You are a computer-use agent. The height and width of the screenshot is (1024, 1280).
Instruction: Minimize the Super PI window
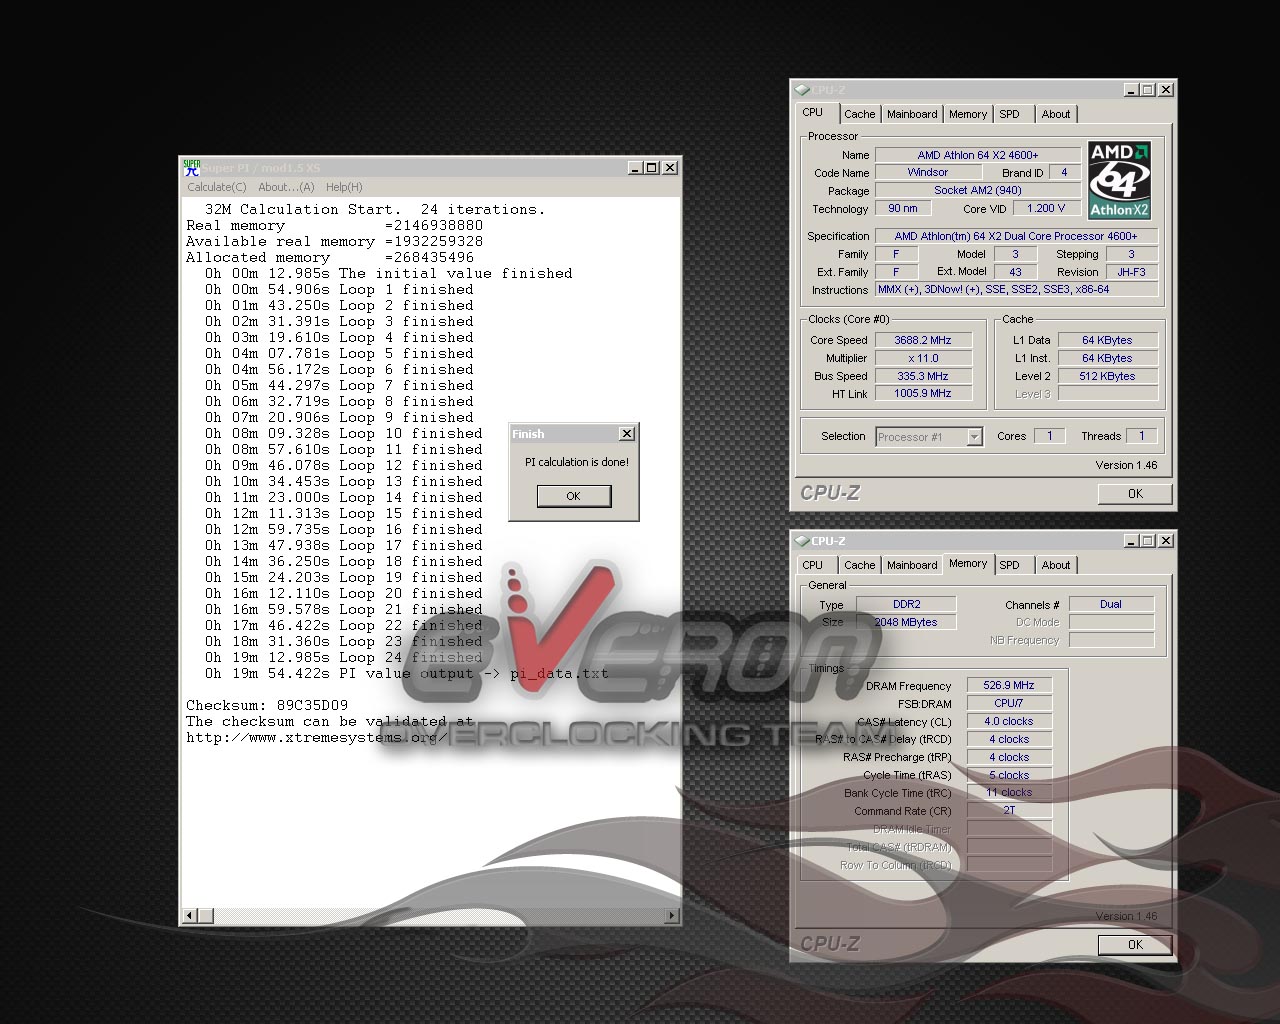point(635,168)
